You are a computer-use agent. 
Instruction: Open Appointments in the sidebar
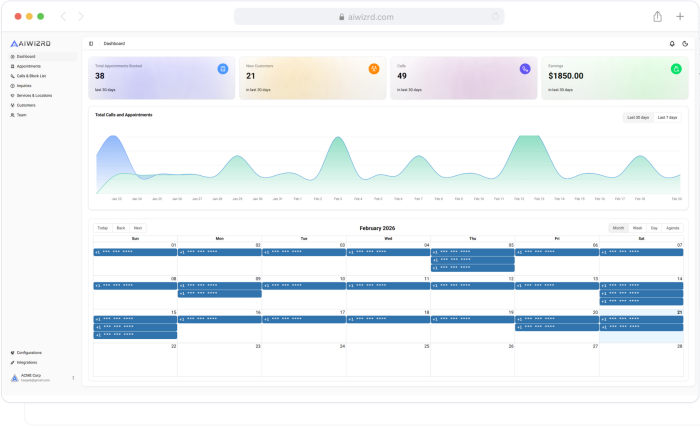29,66
